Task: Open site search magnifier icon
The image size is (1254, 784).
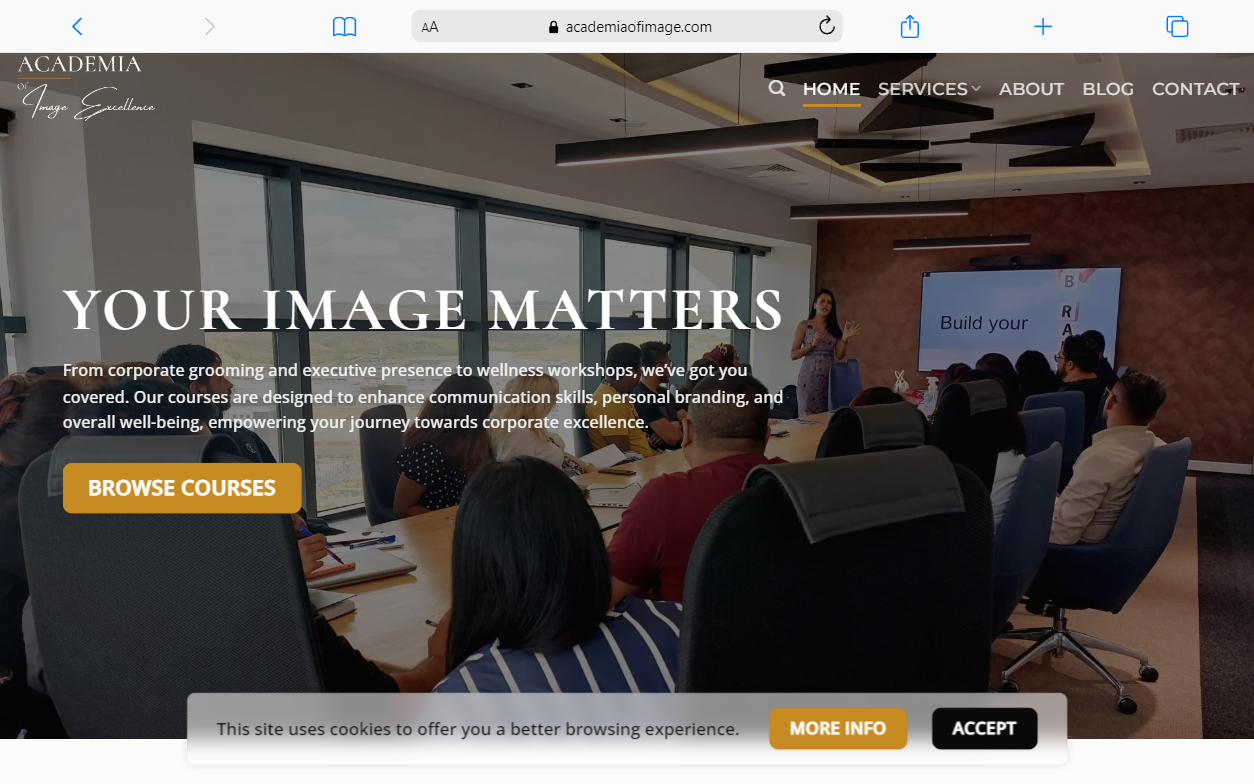Action: click(777, 89)
